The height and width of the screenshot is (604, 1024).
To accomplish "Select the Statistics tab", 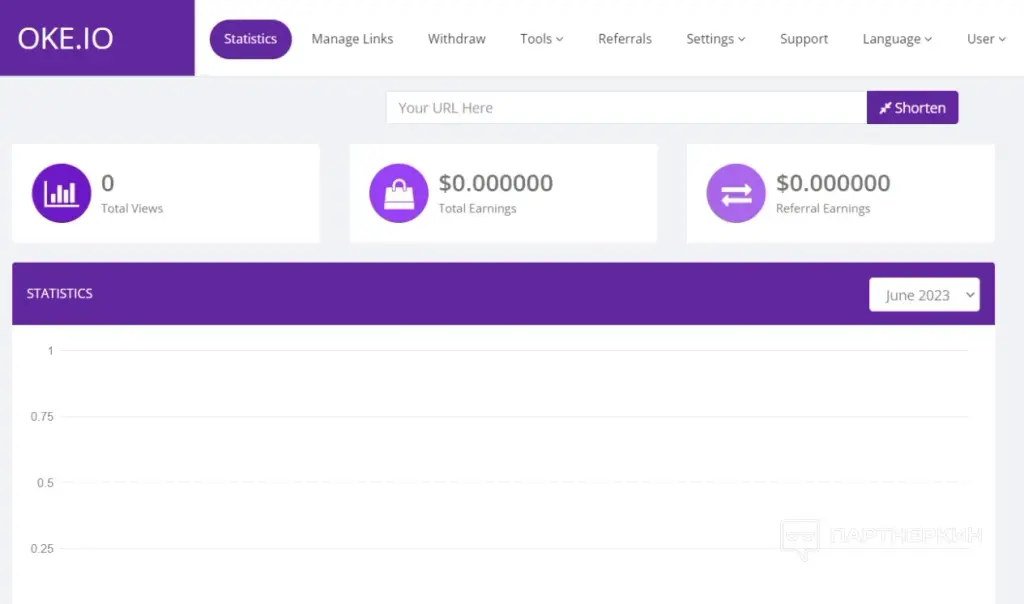I will coord(251,39).
